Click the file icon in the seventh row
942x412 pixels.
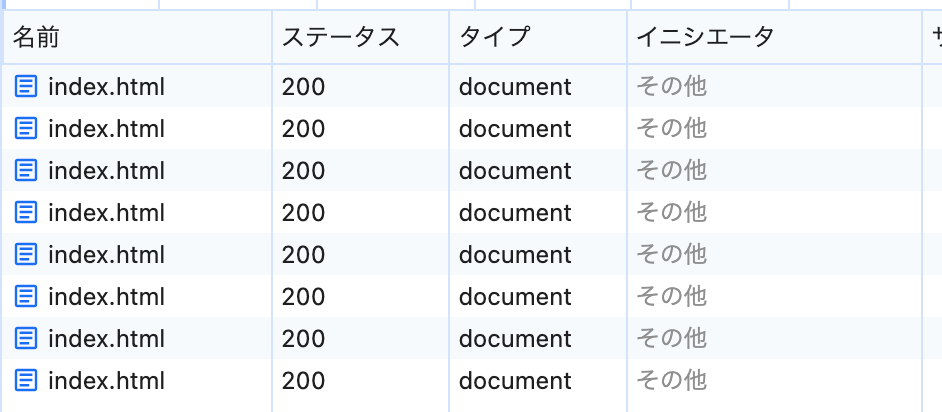click(26, 339)
